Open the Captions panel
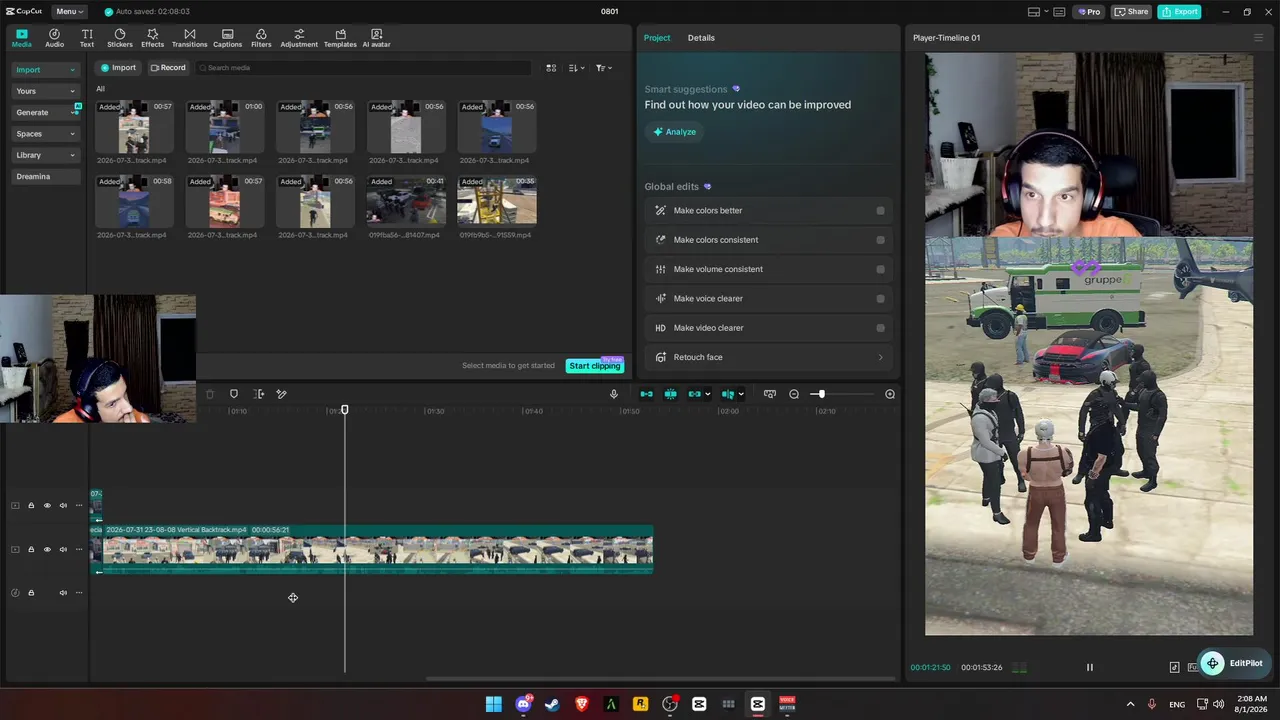 227,38
